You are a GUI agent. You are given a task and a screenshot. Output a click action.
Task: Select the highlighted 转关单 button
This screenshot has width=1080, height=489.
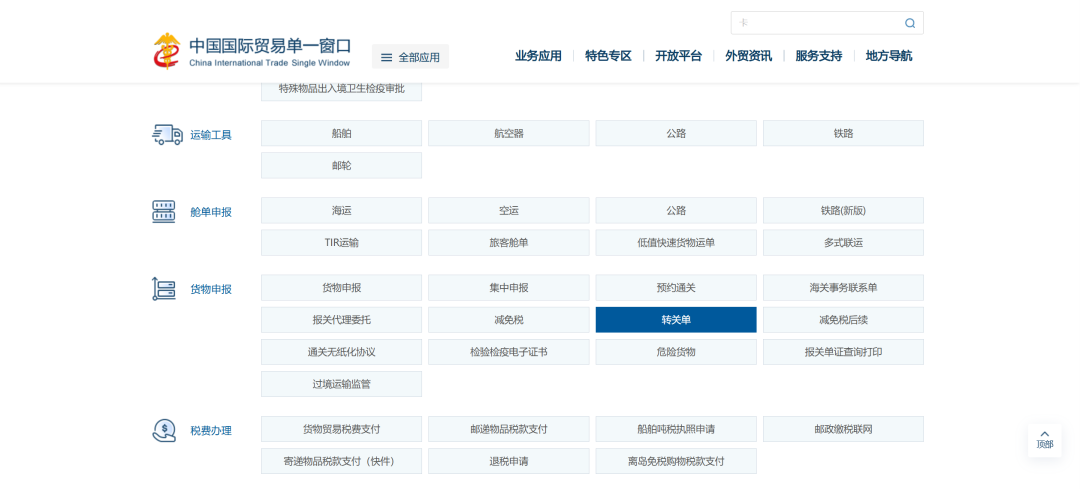pos(676,320)
